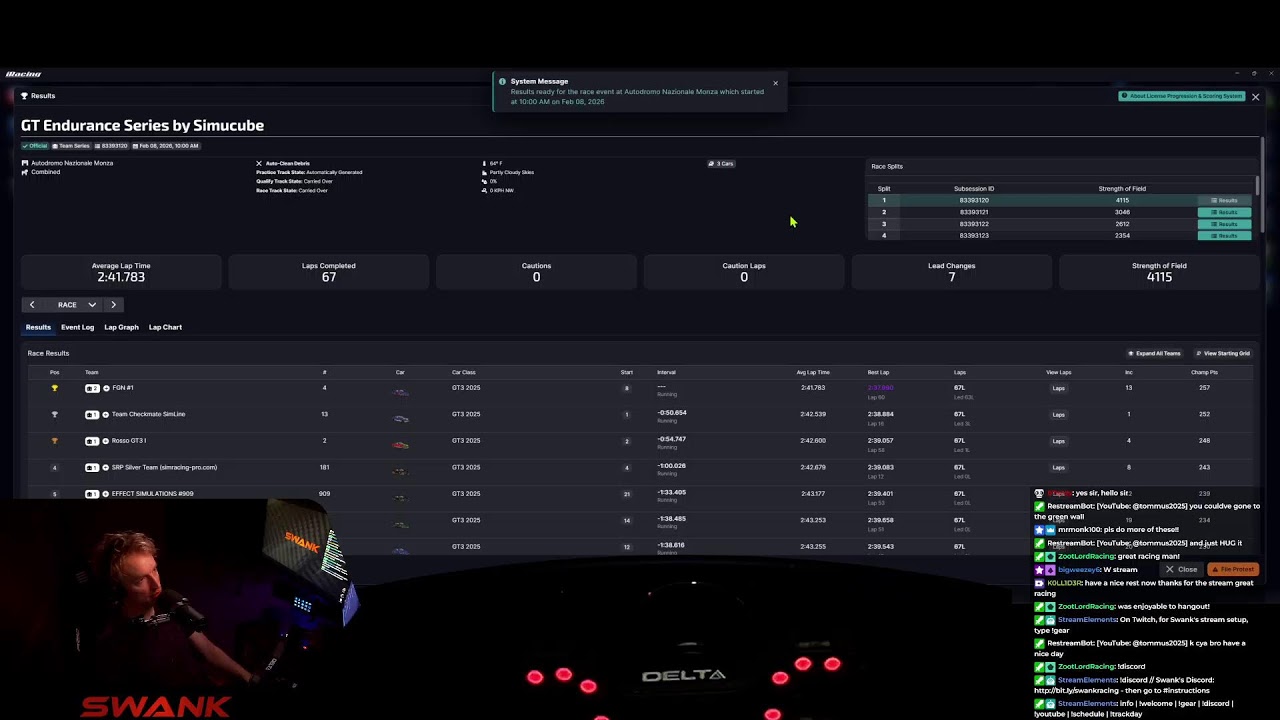Viewport: 1280px width, 720px height.
Task: Go to next session with right arrow
Action: point(113,305)
